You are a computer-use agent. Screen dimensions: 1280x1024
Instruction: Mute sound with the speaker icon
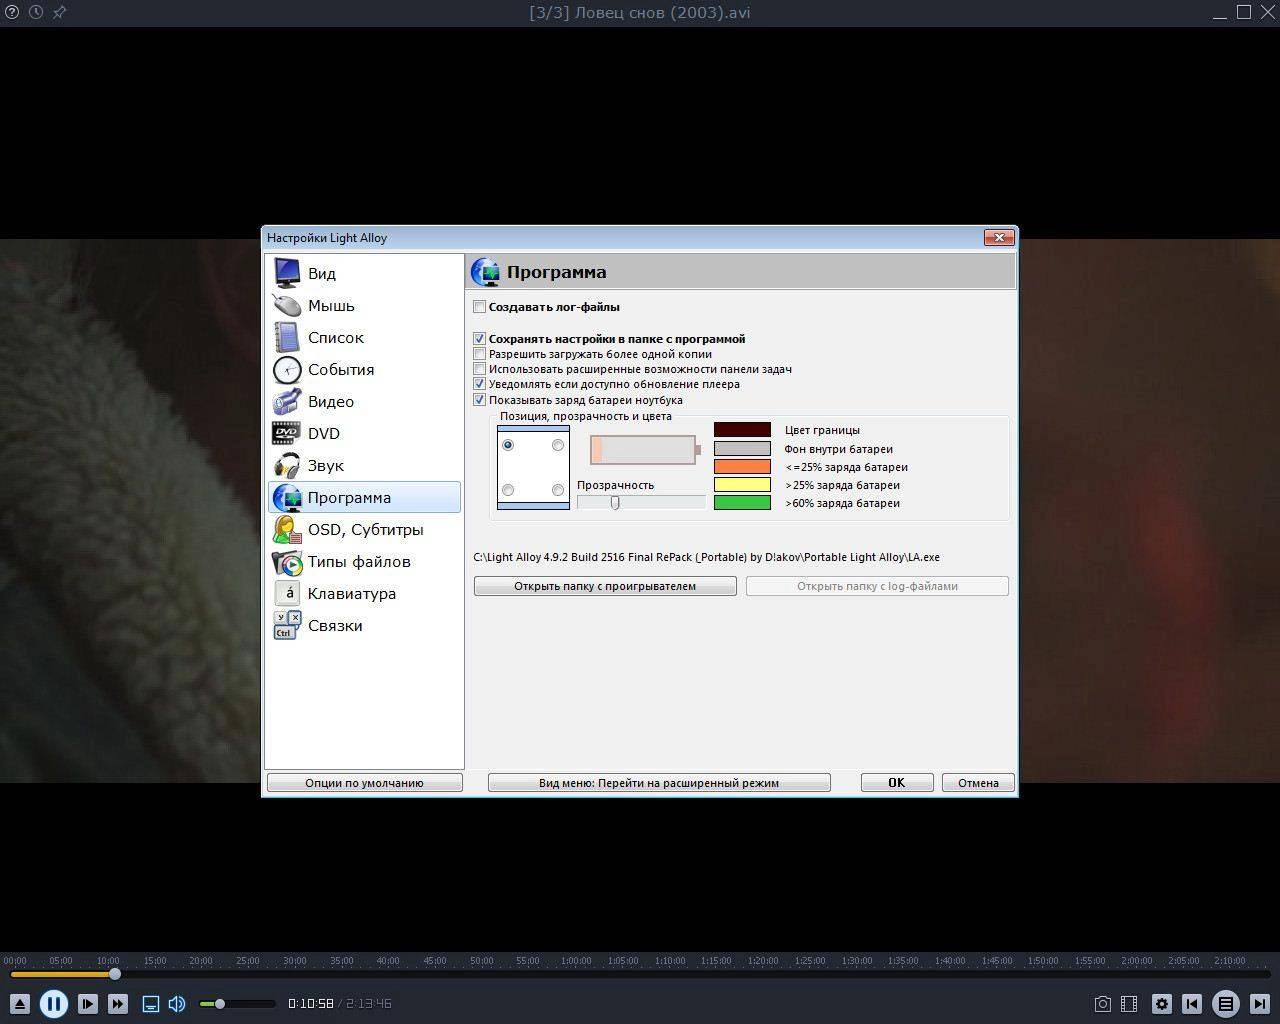[177, 1004]
